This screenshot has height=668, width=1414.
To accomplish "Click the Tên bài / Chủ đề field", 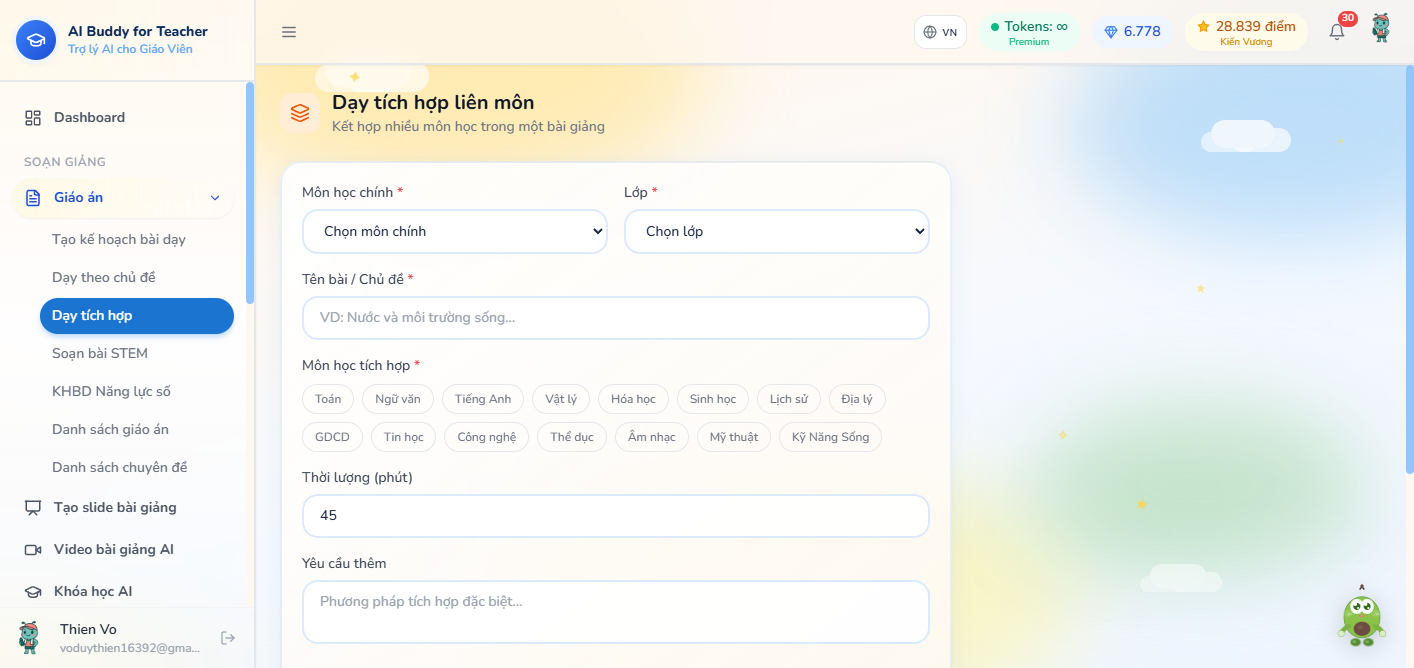I will (x=616, y=318).
